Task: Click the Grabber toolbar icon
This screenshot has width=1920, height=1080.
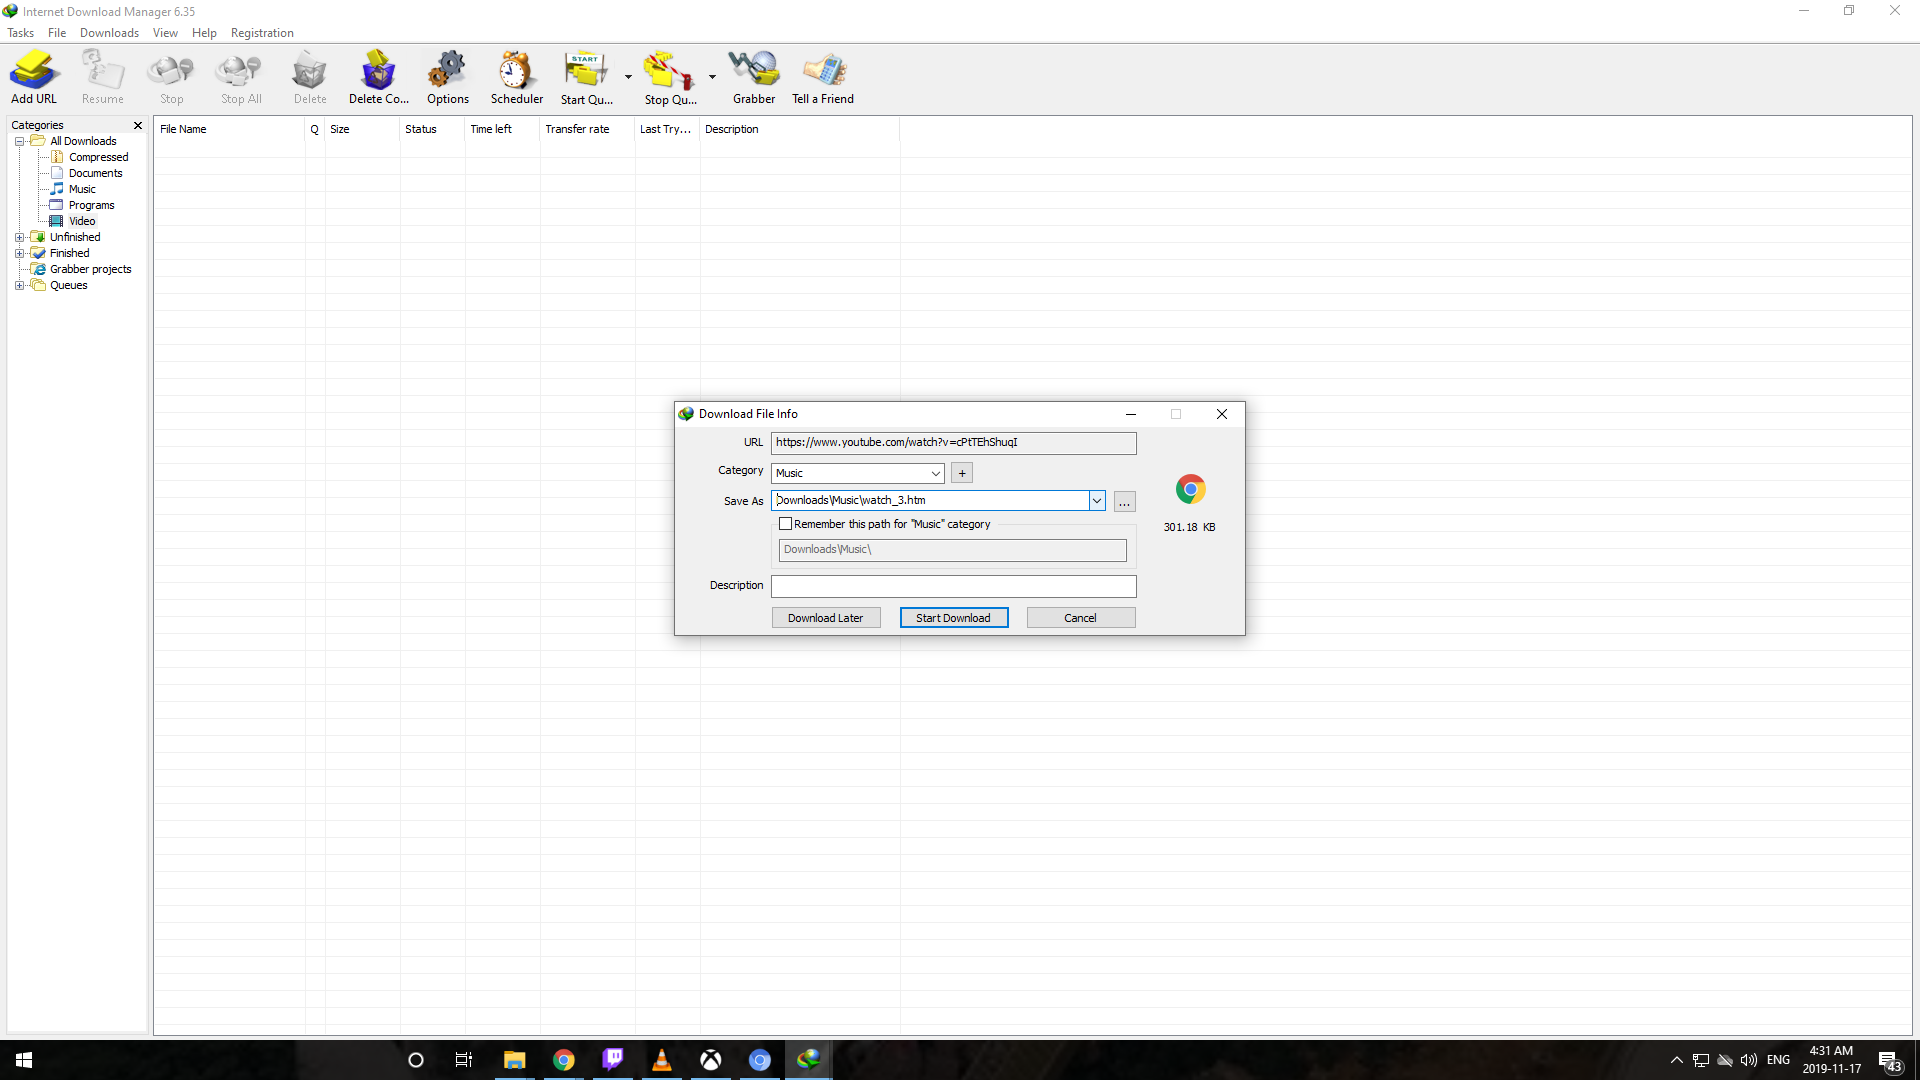Action: coord(754,77)
